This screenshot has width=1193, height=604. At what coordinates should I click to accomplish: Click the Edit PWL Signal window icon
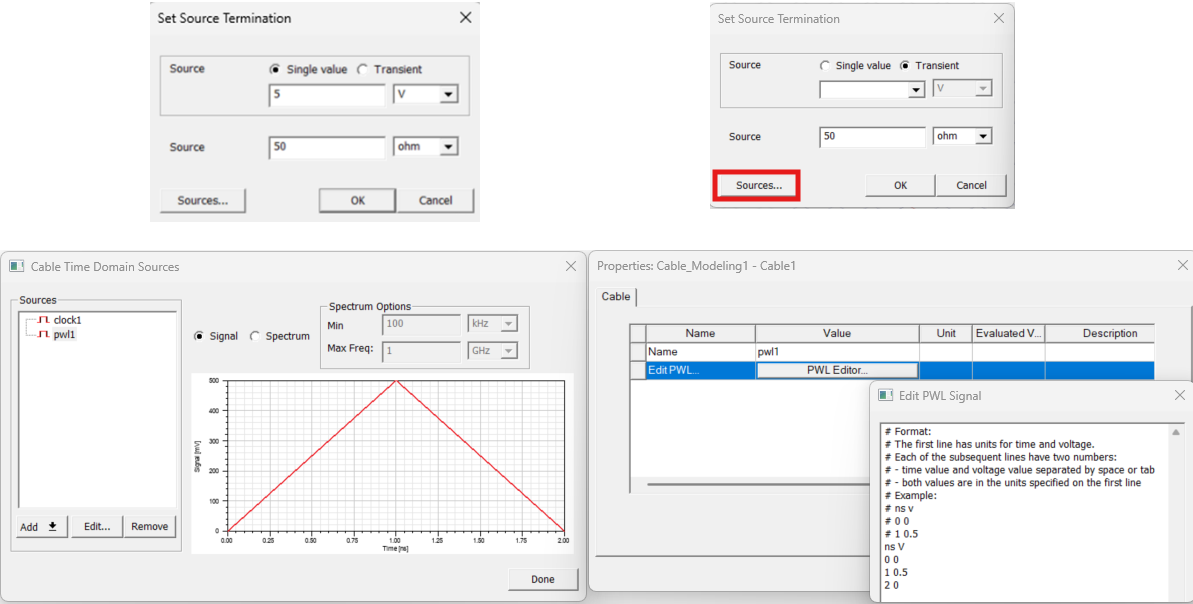pos(884,395)
